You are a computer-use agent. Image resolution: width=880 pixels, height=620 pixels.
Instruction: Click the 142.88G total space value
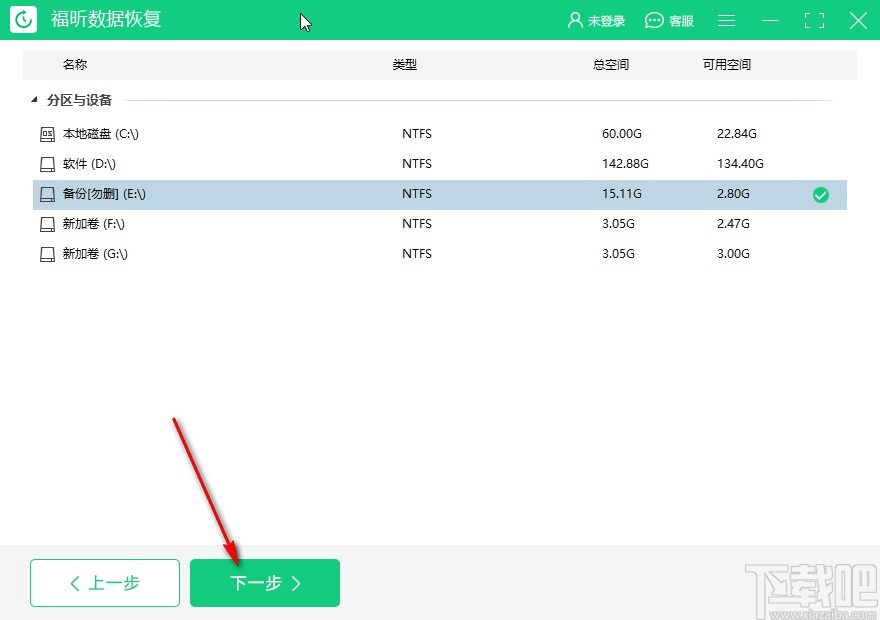click(625, 164)
